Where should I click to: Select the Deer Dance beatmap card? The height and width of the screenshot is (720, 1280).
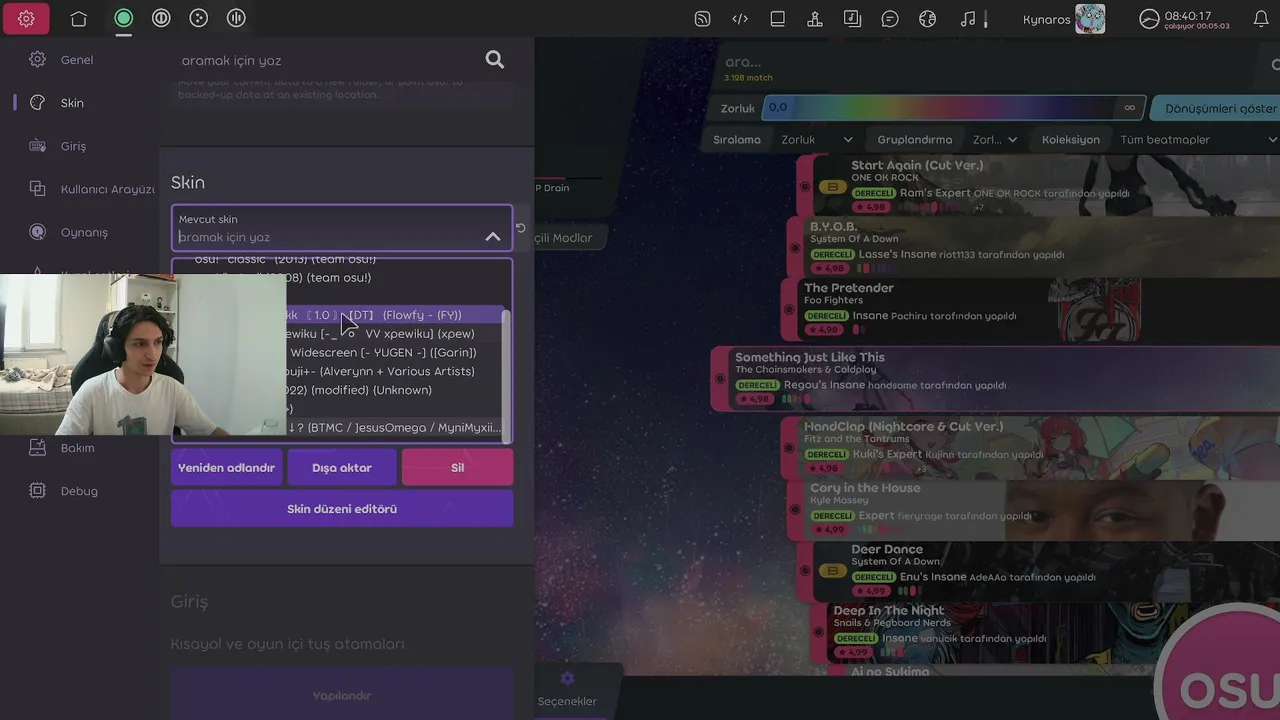coord(1040,570)
